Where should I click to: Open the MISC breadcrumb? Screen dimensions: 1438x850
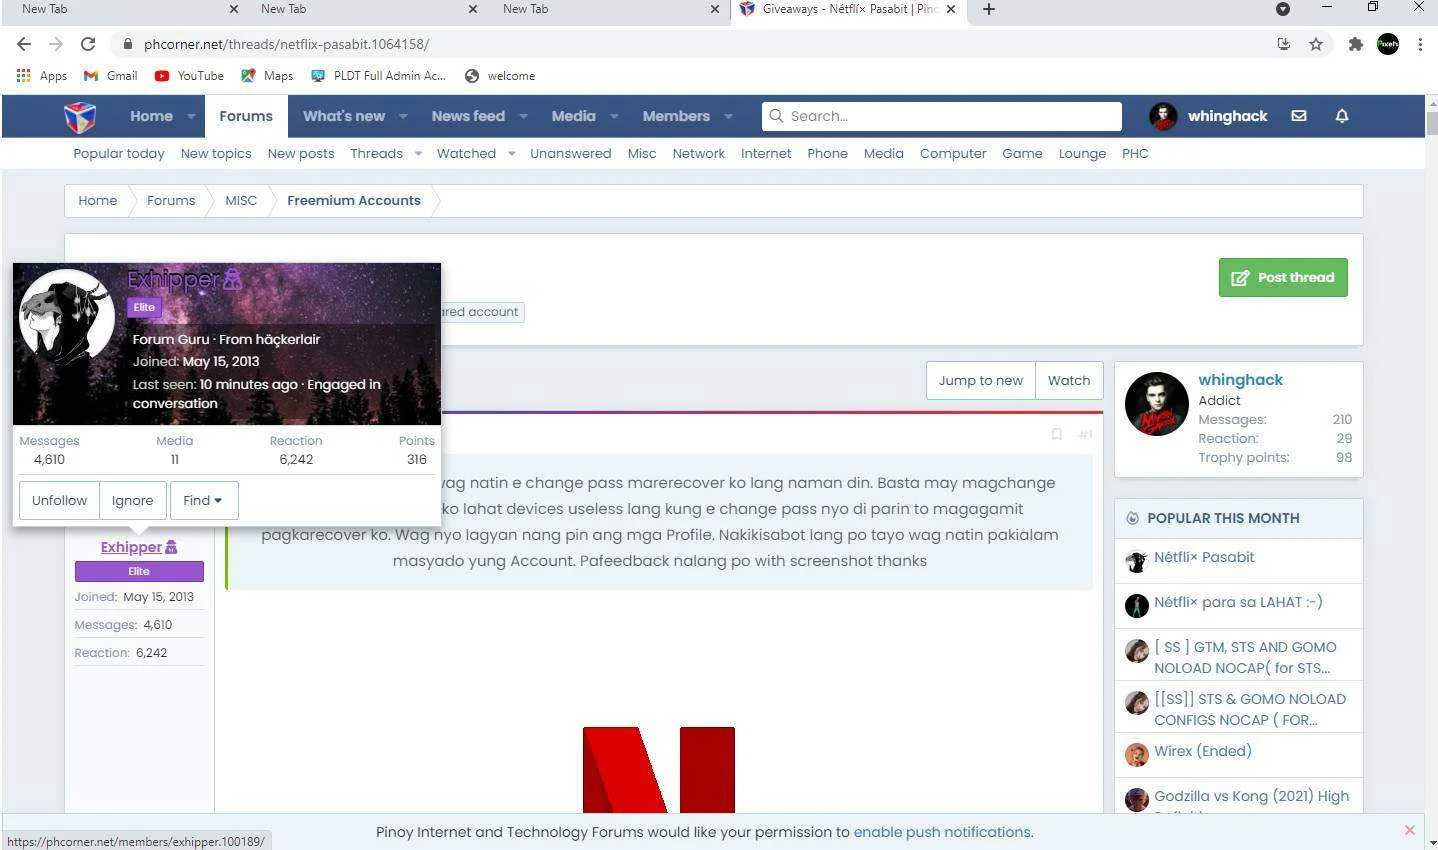[241, 200]
